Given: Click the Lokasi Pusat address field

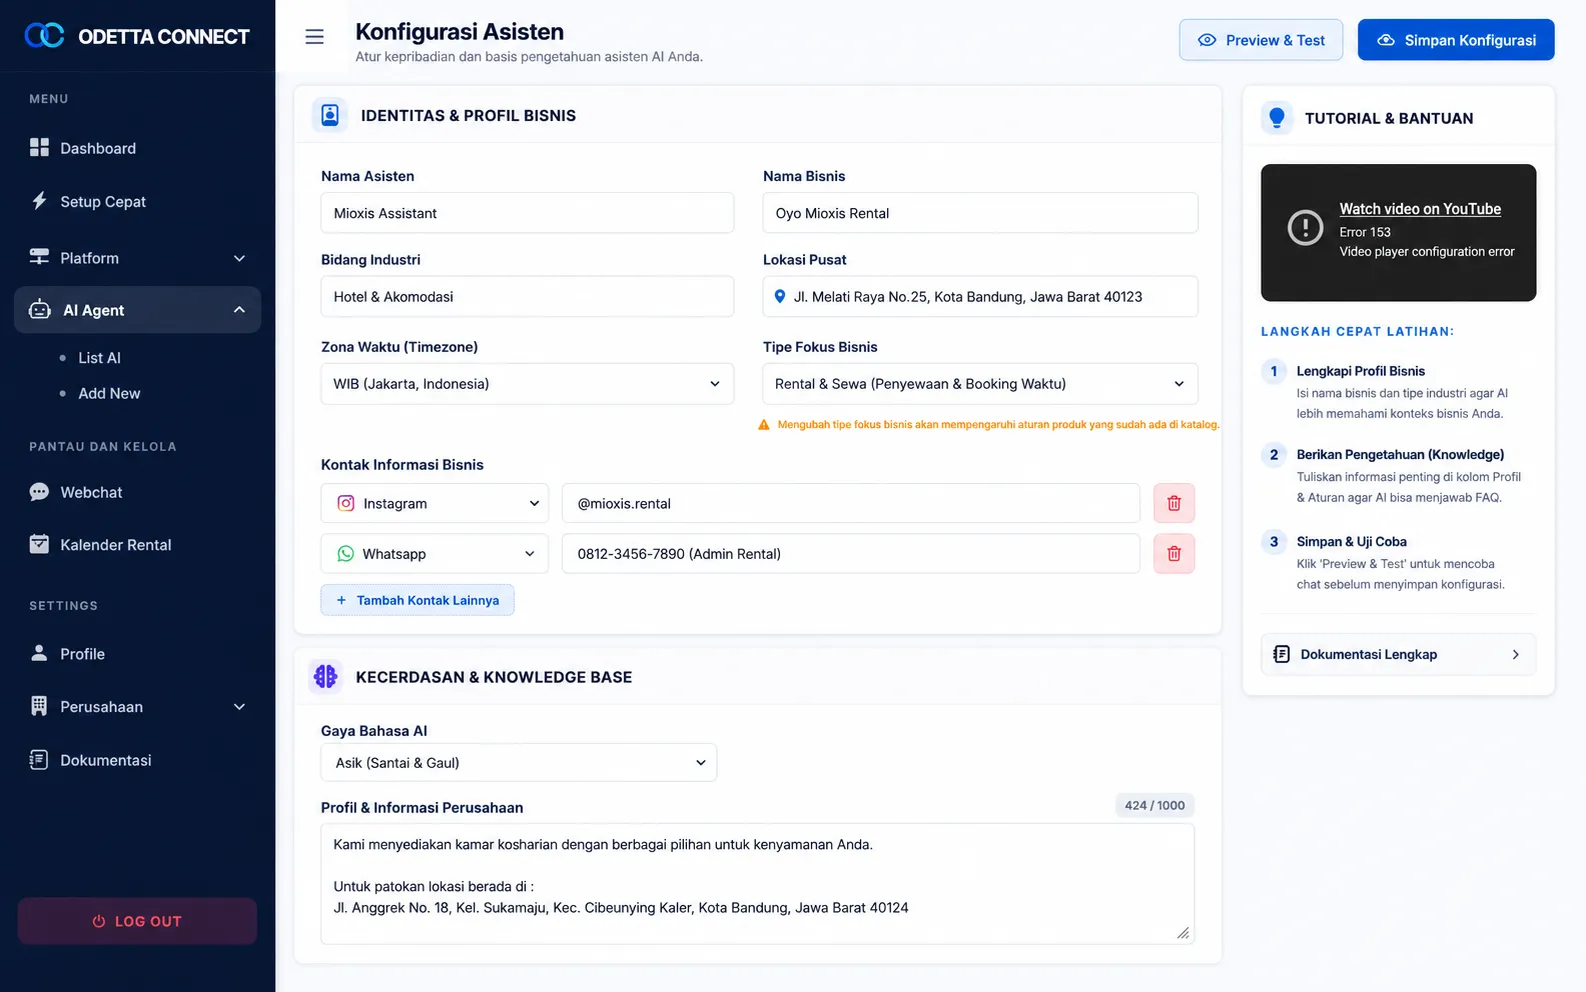Looking at the screenshot, I should tap(980, 296).
